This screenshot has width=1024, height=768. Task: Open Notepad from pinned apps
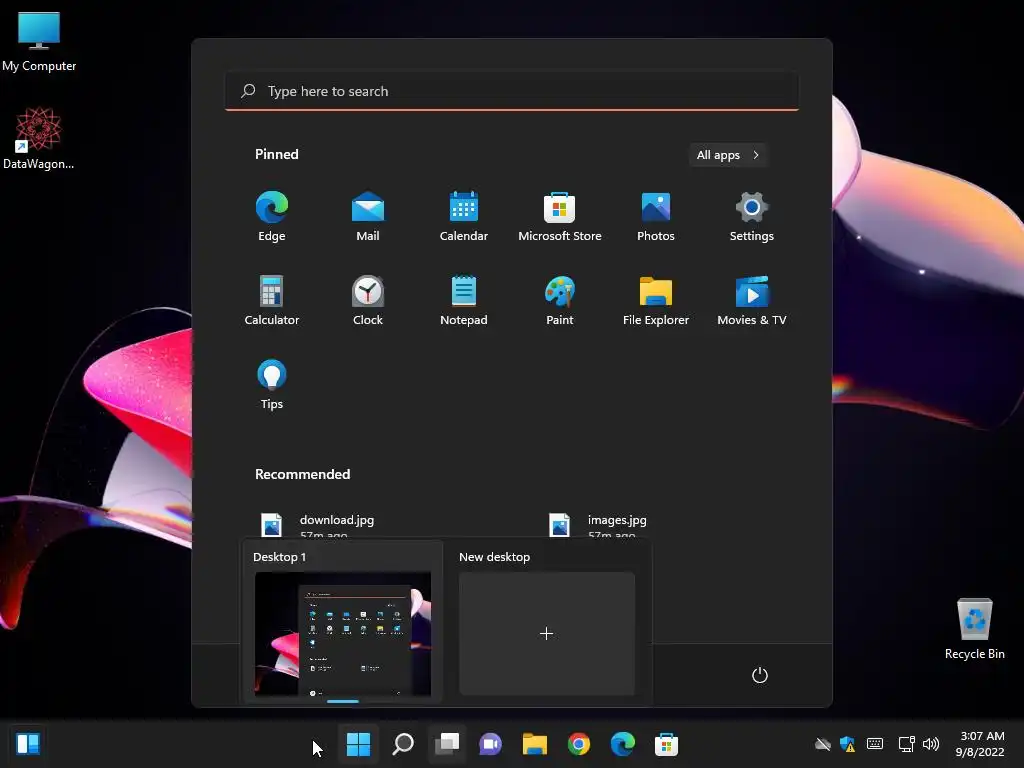coord(464,300)
